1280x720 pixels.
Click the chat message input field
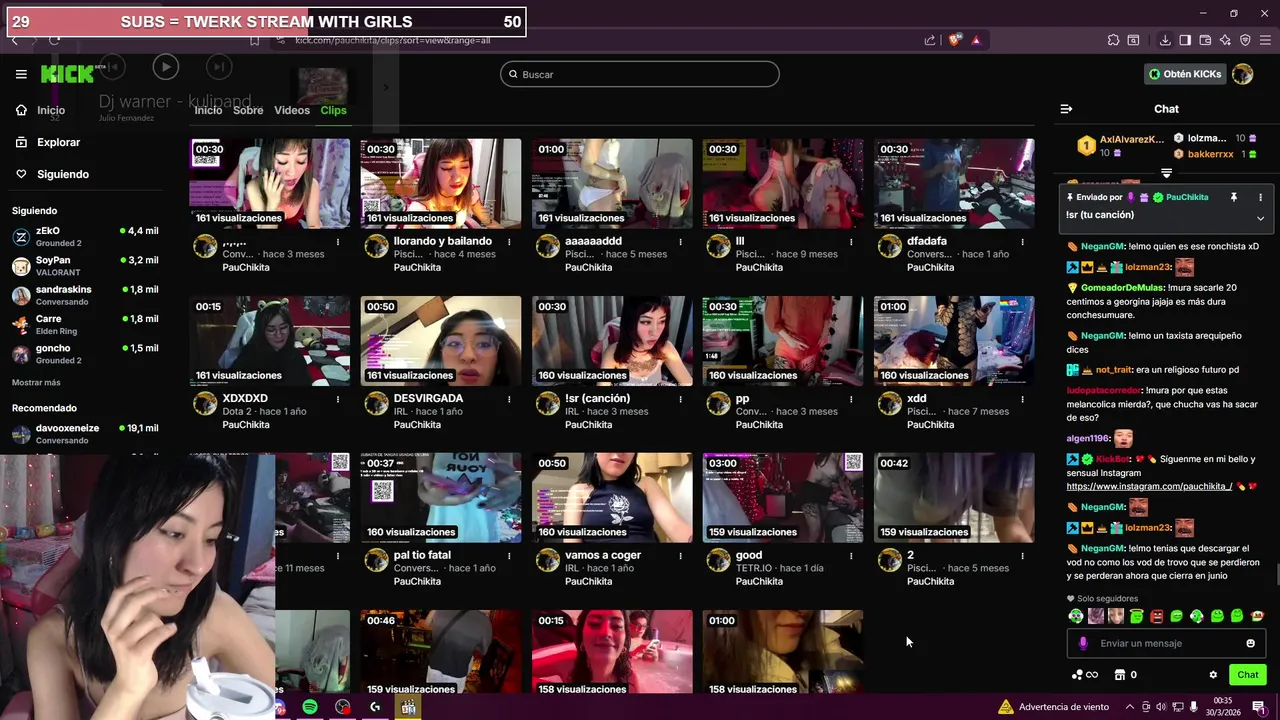click(x=1166, y=643)
